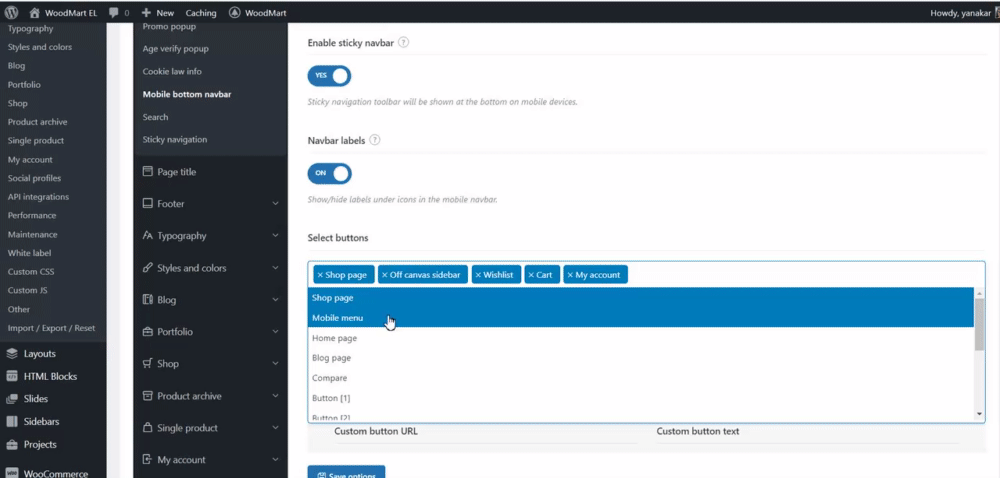Click the Single product bag icon
Image resolution: width=1000 pixels, height=478 pixels.
tap(148, 428)
